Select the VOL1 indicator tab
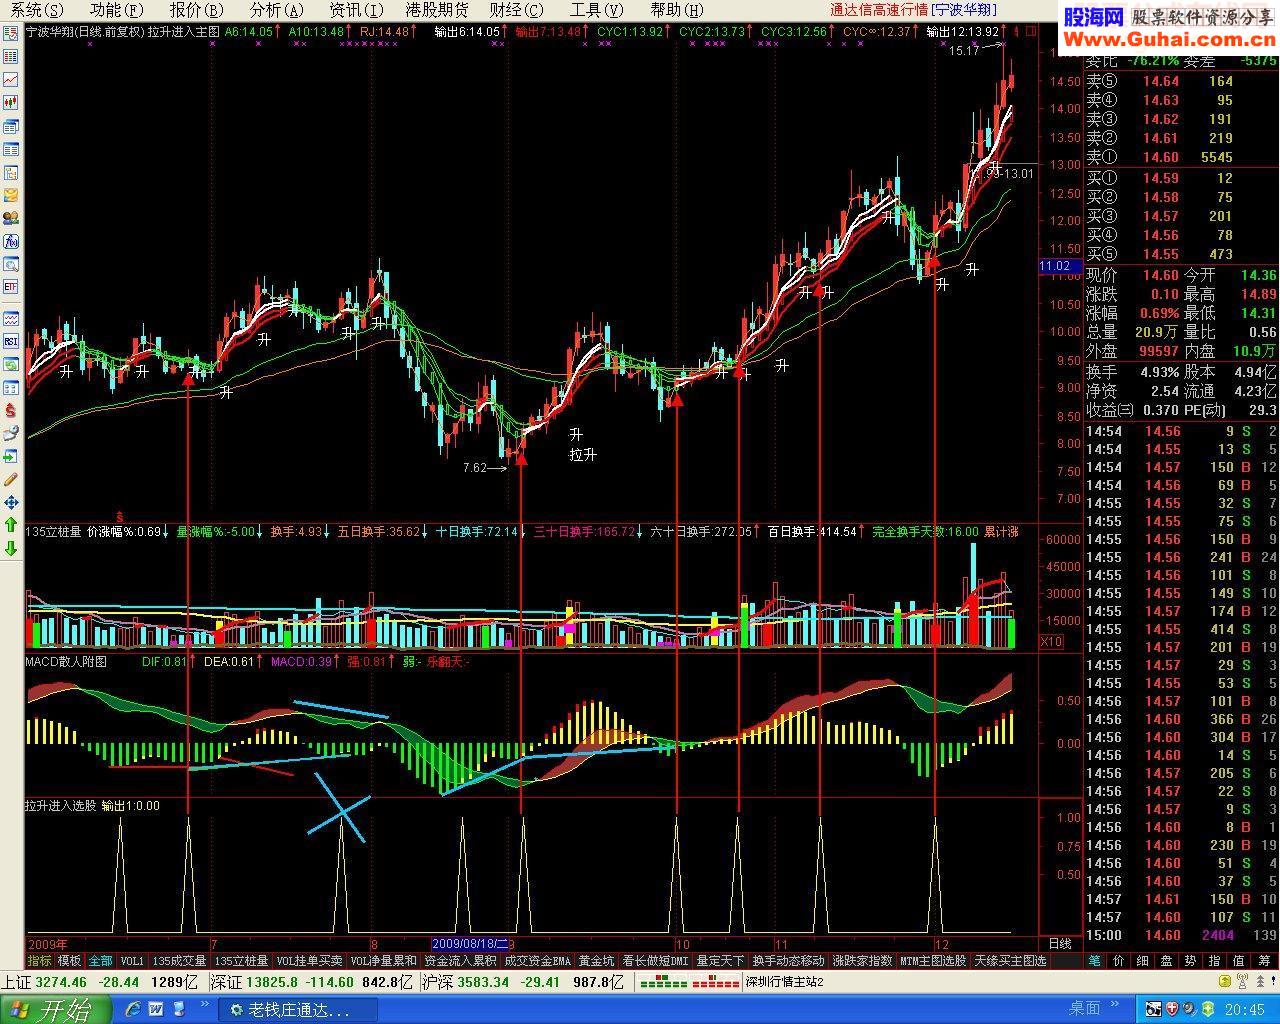The height and width of the screenshot is (1024, 1280). [x=132, y=961]
